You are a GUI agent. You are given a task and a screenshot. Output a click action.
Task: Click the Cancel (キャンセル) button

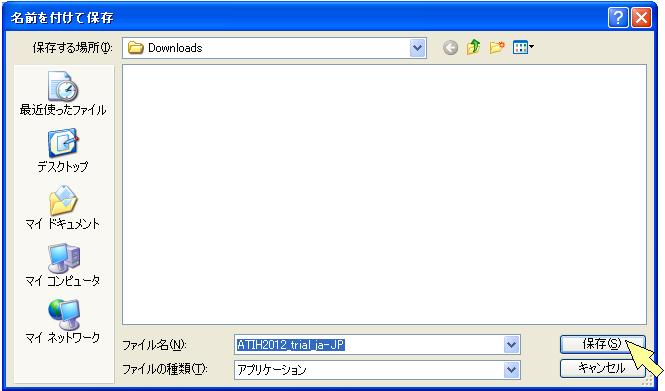(602, 368)
